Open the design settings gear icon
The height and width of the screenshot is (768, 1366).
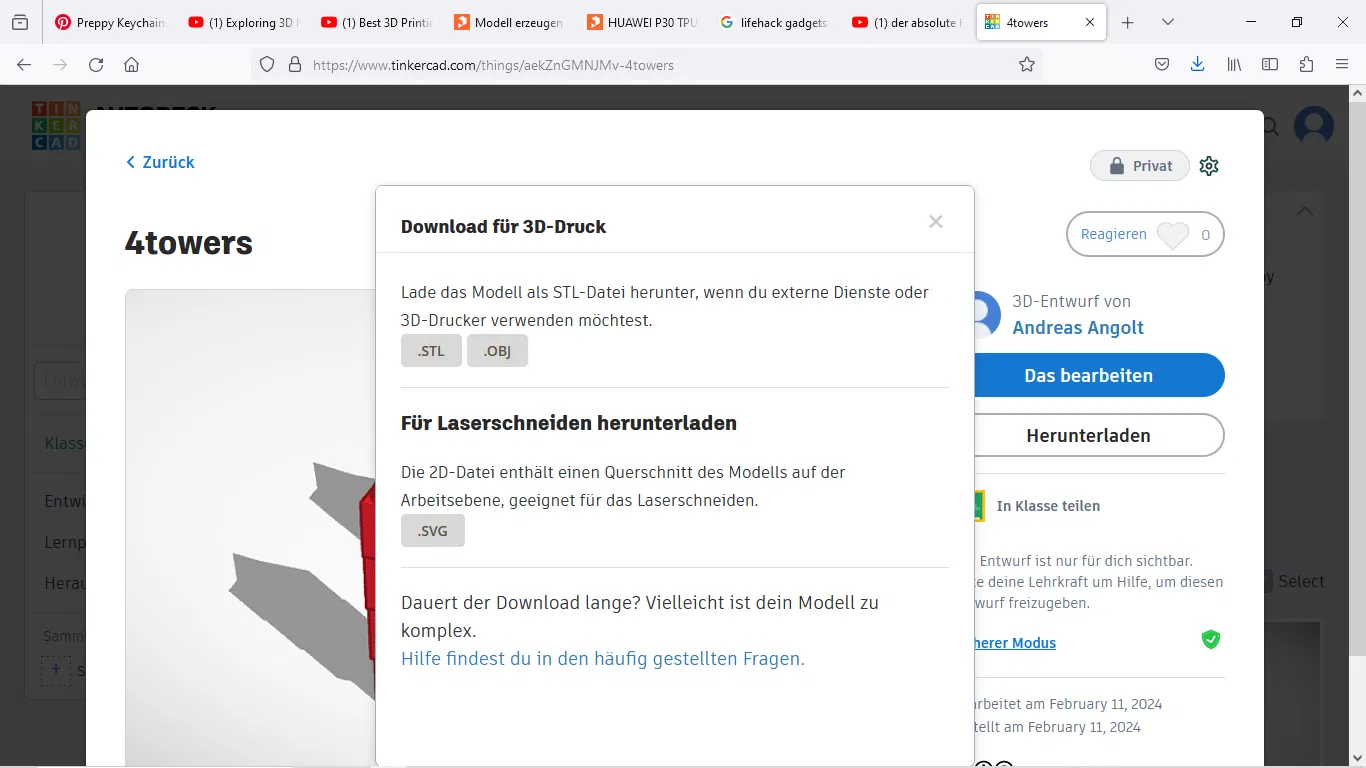tap(1209, 166)
